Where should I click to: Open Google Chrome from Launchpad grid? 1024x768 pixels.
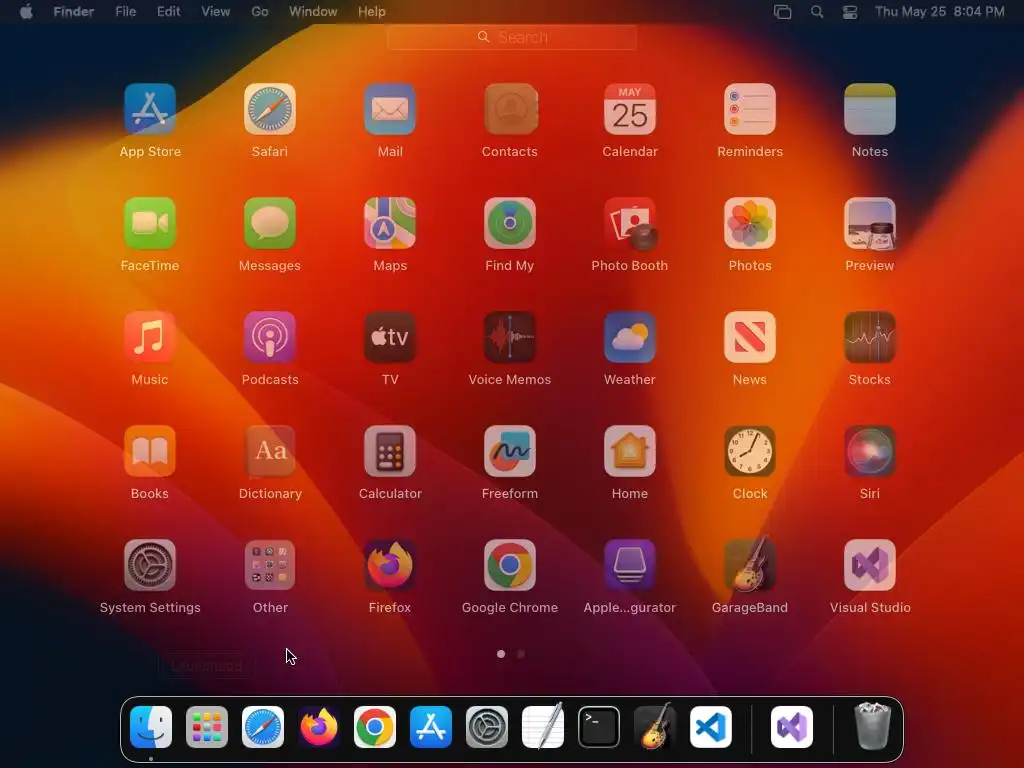510,565
